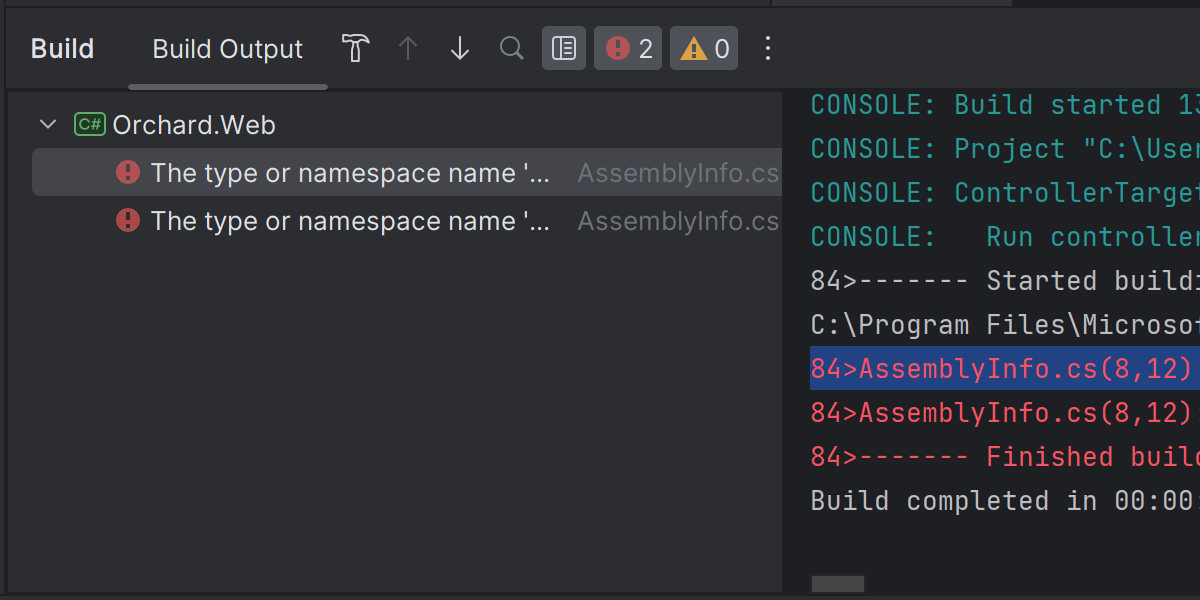Image resolution: width=1200 pixels, height=600 pixels.
Task: Select the first type or namespace error
Action: 350,173
